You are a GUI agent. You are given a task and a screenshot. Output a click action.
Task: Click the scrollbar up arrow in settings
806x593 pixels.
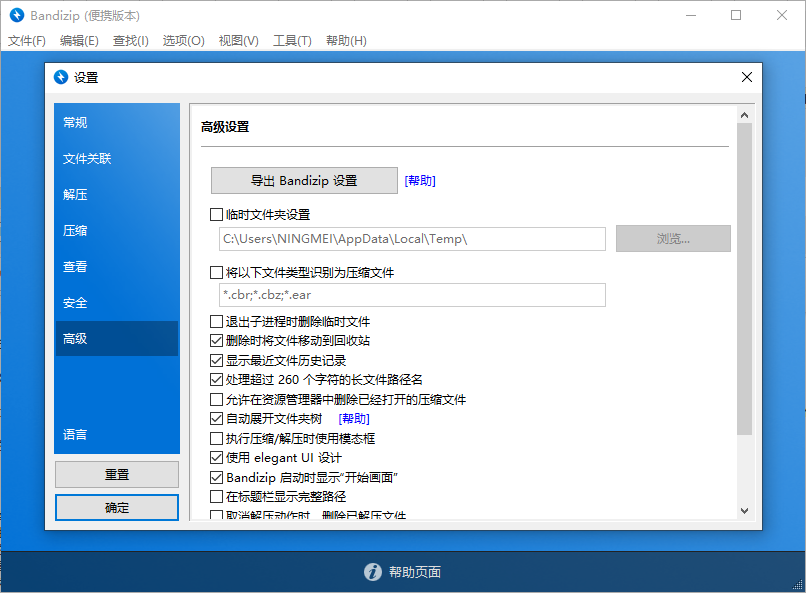[x=744, y=115]
